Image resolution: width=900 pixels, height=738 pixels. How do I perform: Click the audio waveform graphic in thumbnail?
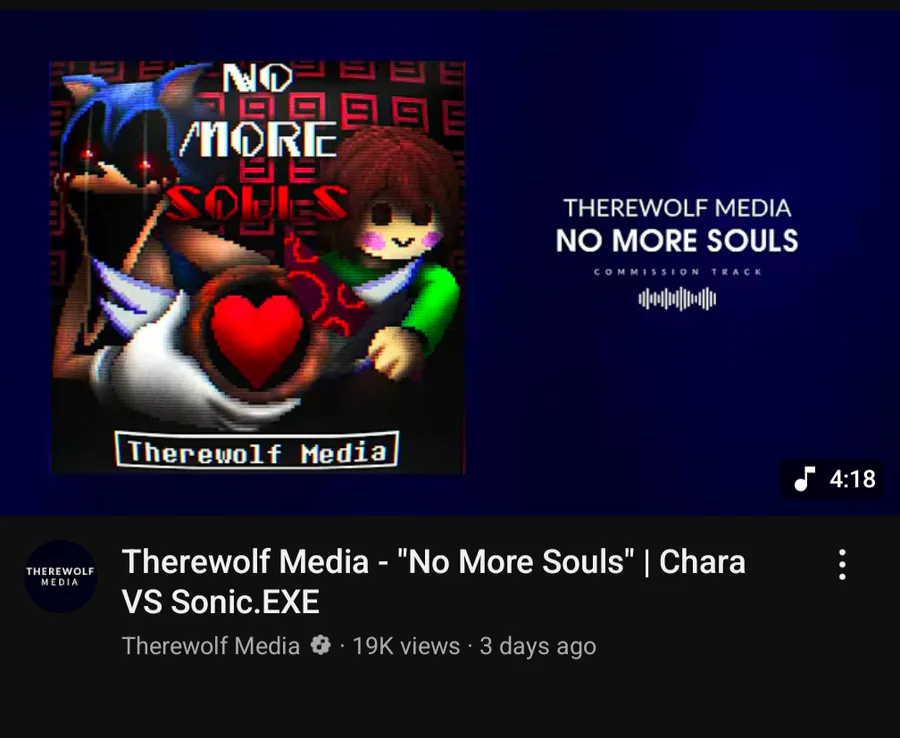[677, 299]
